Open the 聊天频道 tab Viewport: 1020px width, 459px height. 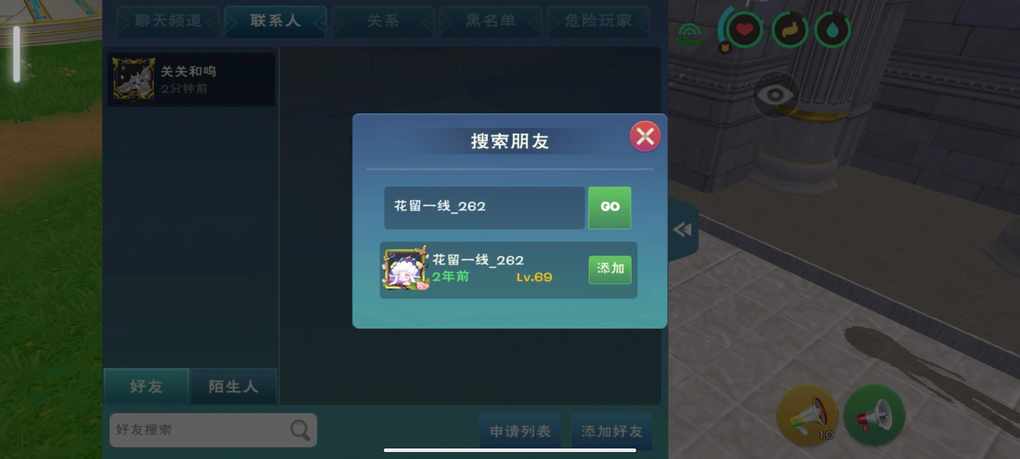point(168,21)
